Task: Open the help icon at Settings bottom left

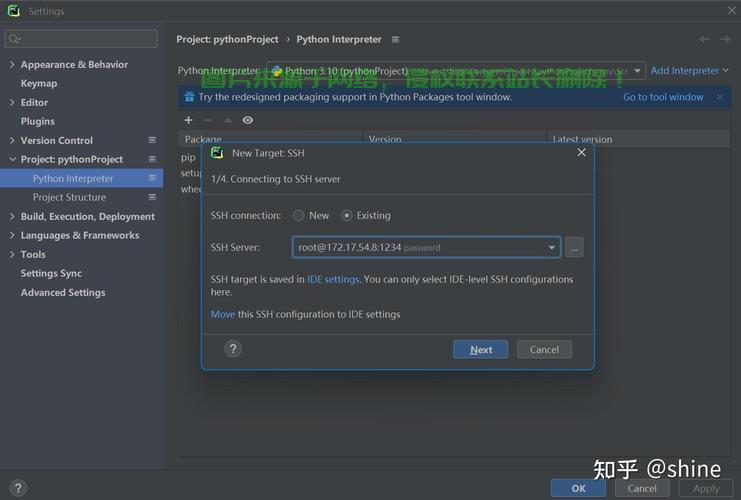Action: 18,488
